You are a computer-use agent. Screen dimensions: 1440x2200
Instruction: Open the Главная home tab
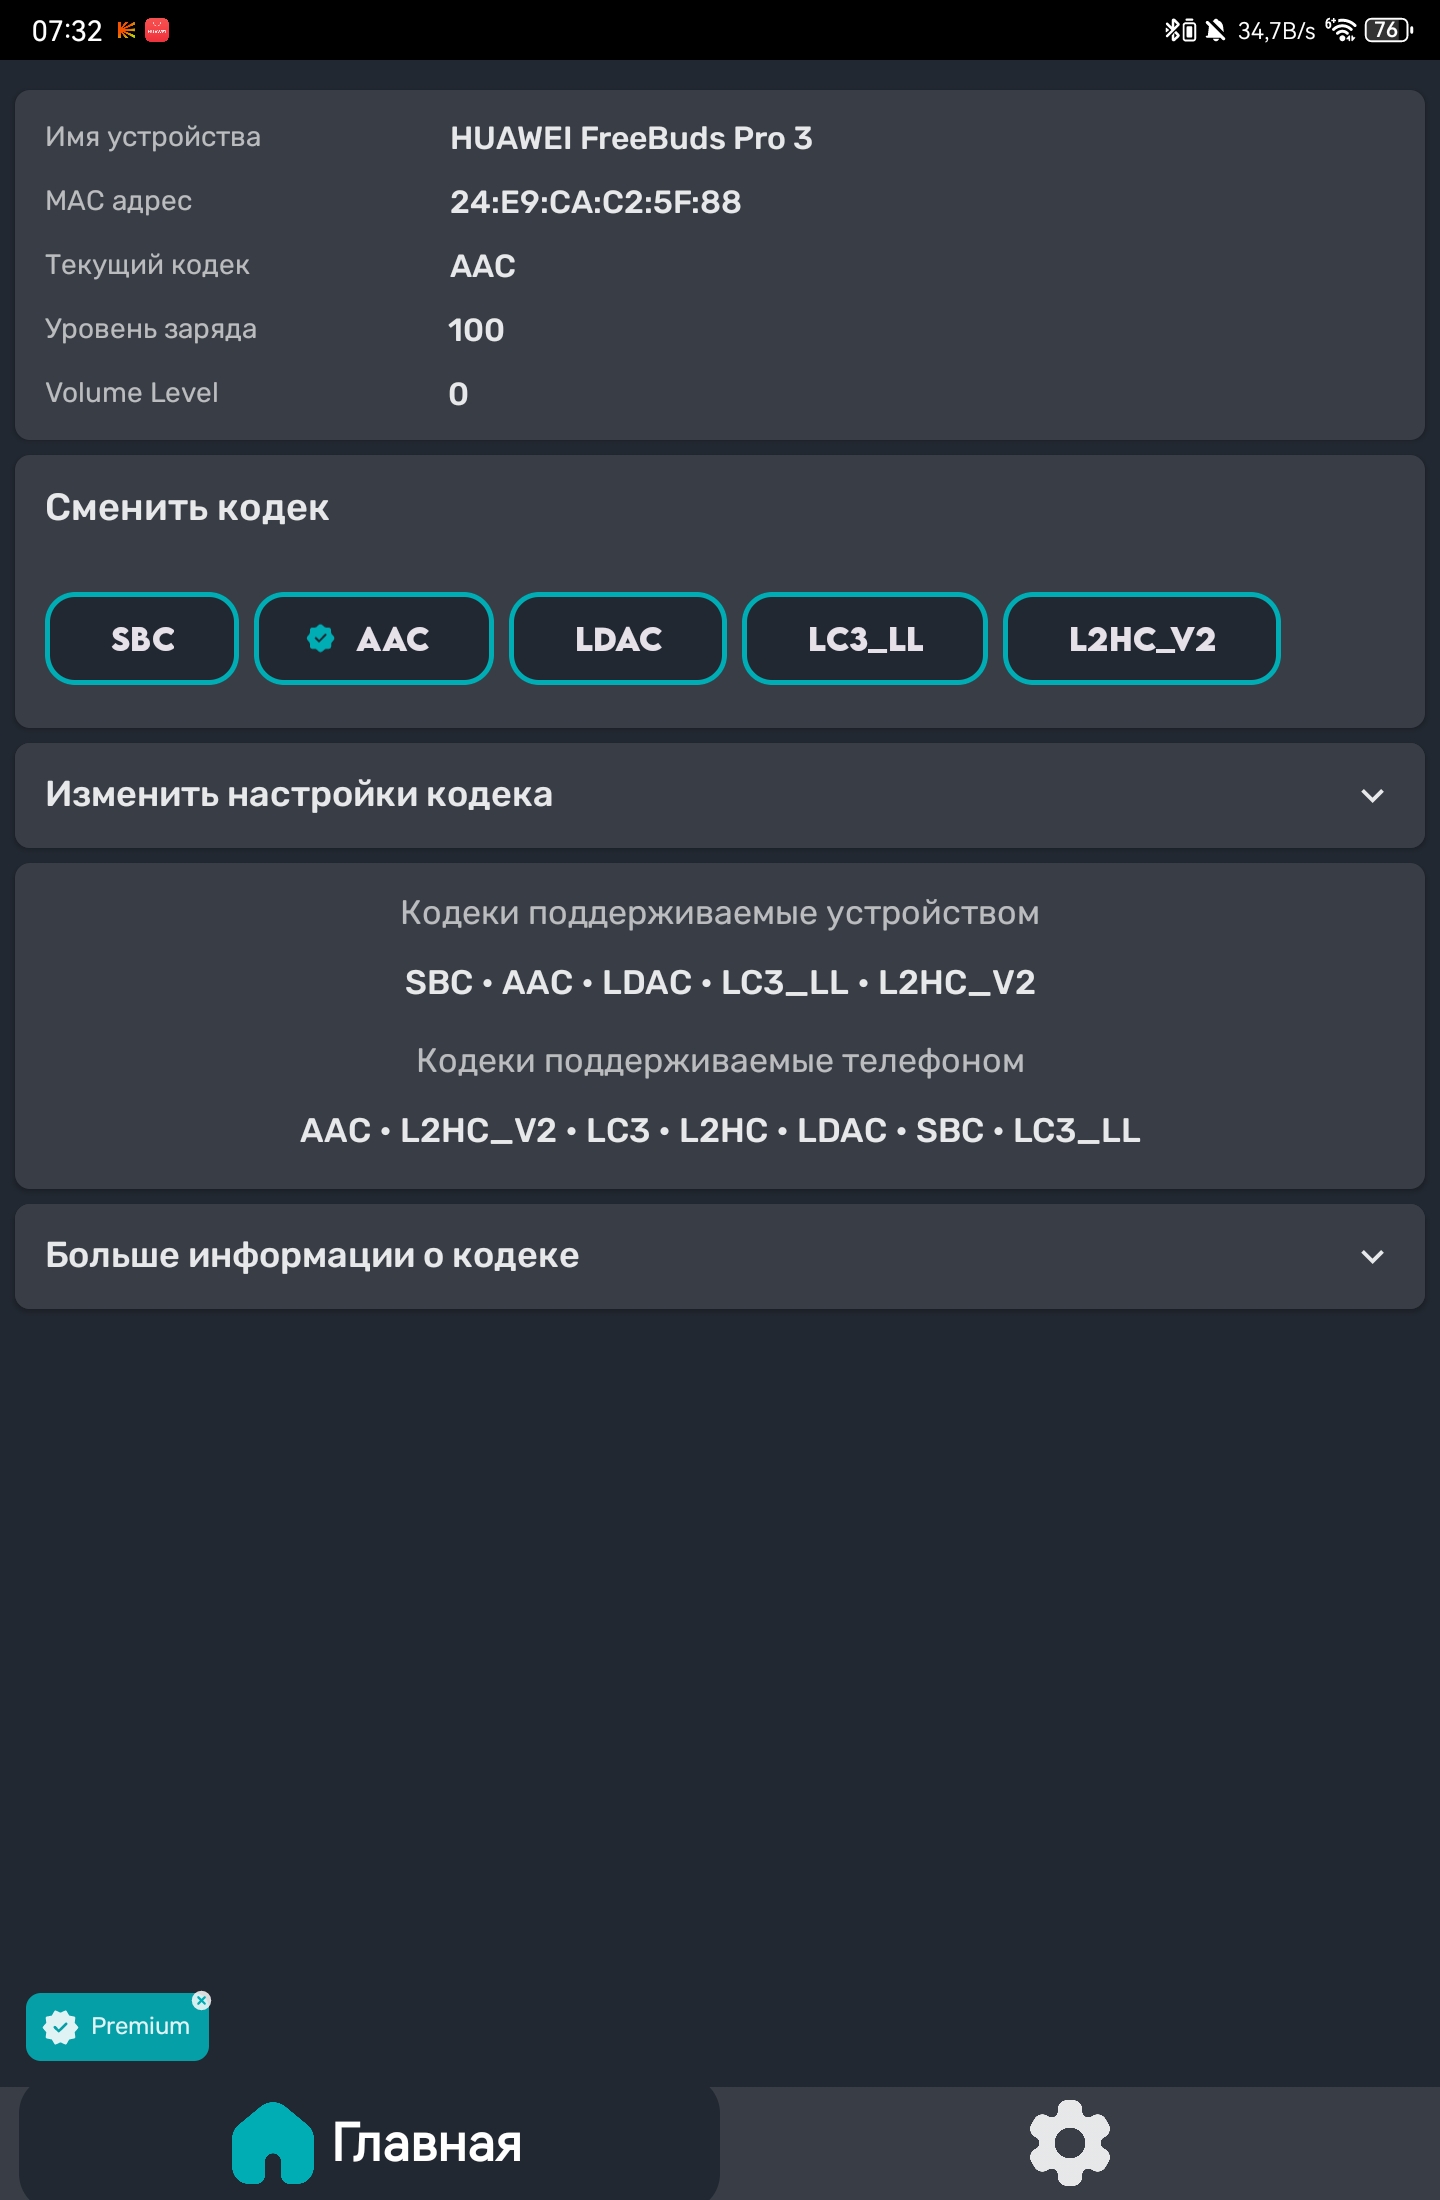(370, 2142)
